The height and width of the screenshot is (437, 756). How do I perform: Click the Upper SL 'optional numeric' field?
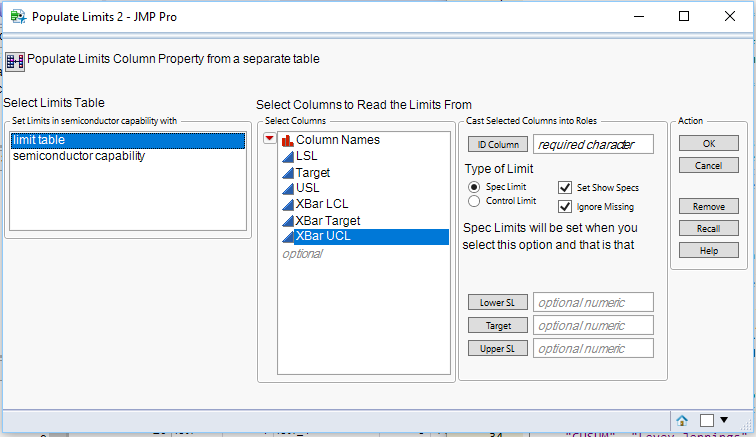click(593, 348)
